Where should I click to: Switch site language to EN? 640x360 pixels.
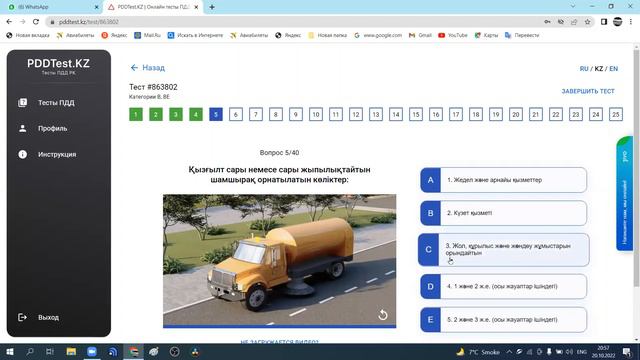(x=613, y=69)
